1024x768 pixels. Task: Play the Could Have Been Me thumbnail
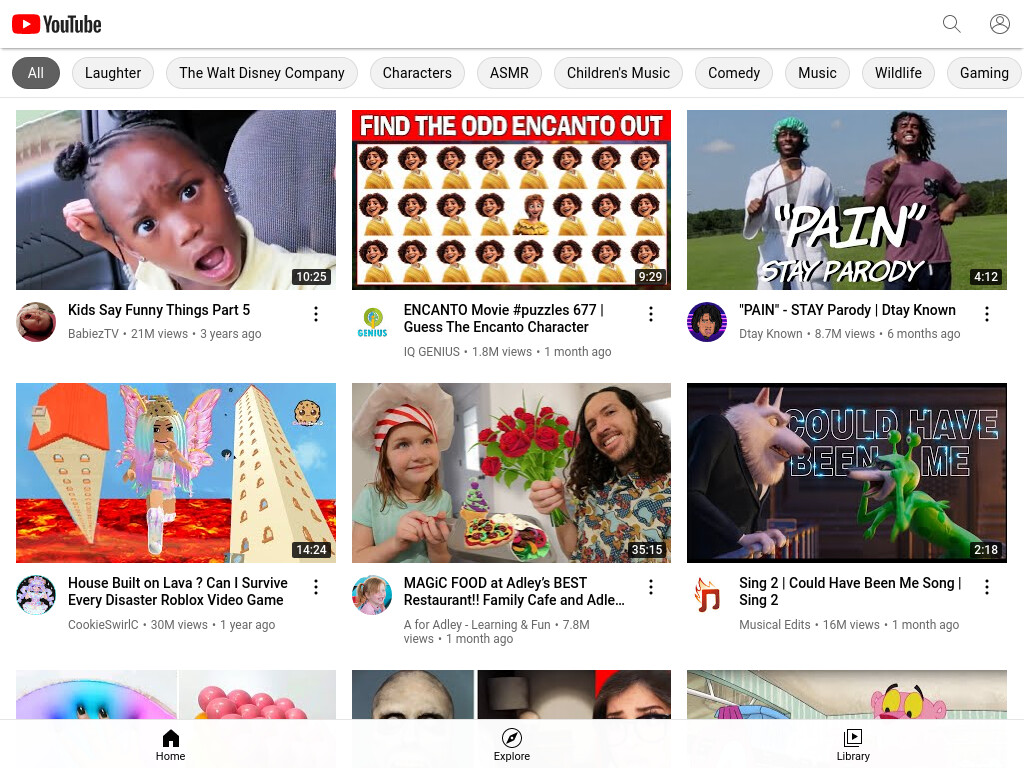click(846, 473)
